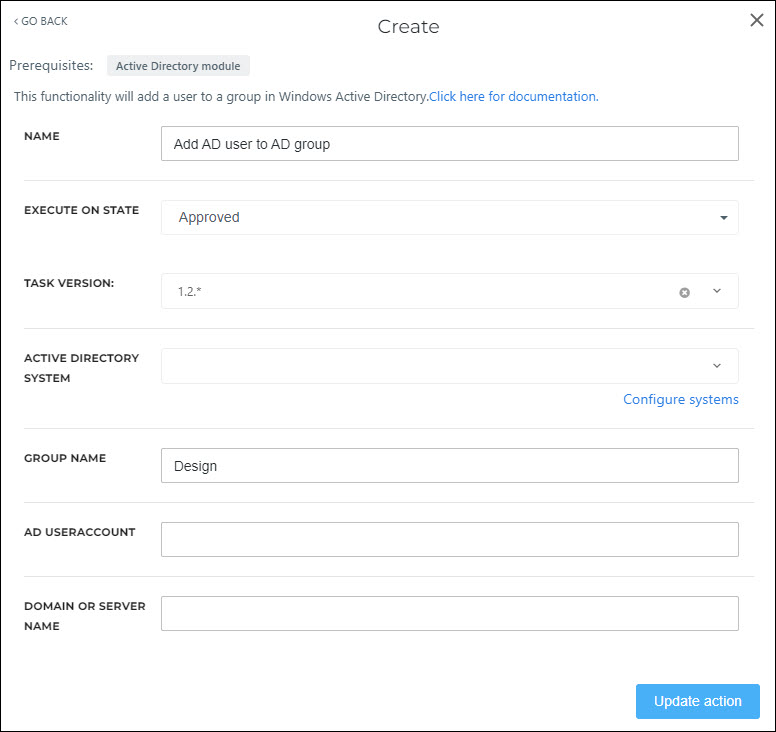This screenshot has width=776, height=732.
Task: Click the Create dialog title
Action: [x=408, y=27]
